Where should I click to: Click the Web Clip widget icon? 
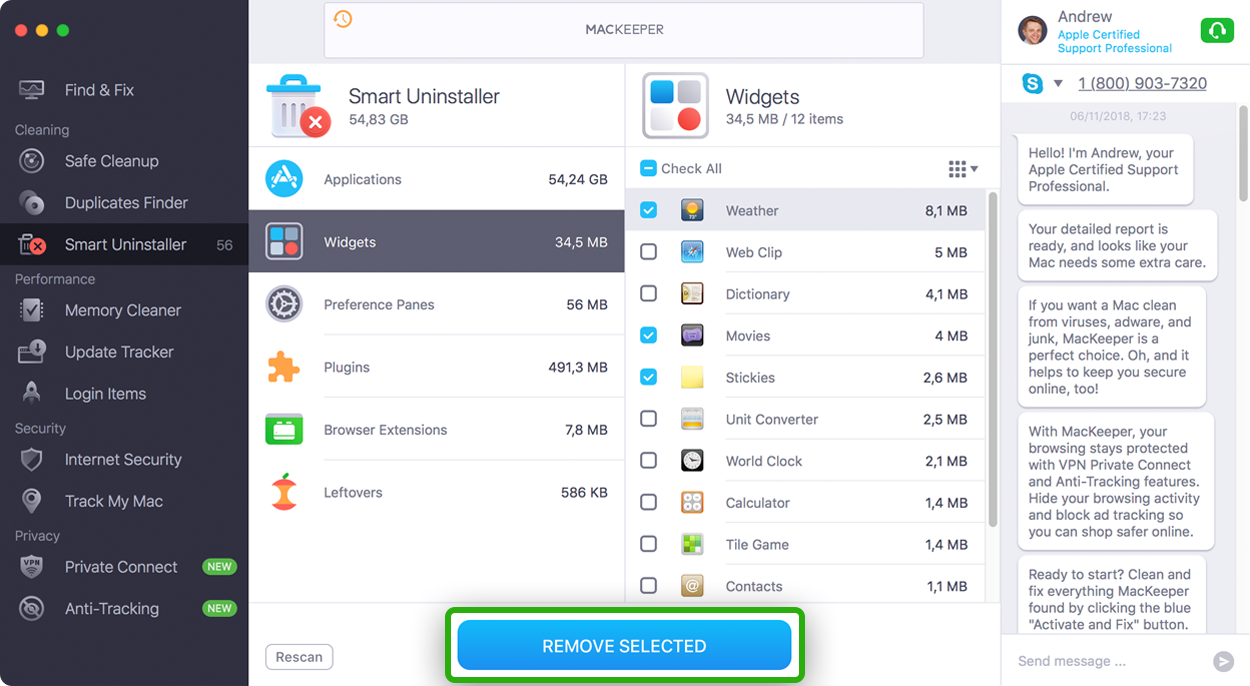pos(692,253)
